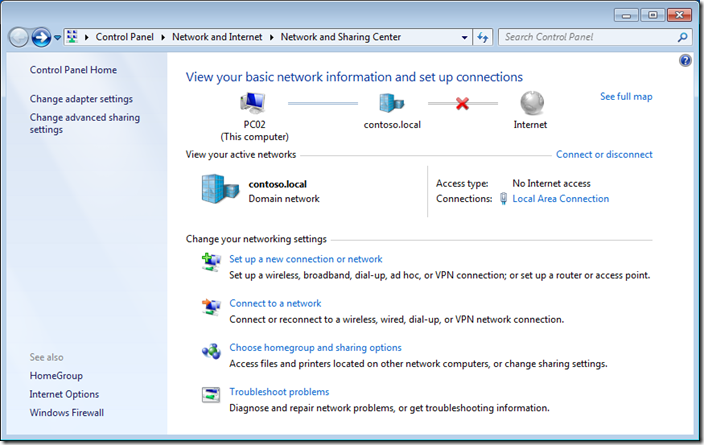Click the contoso.local domain network building icon
The width and height of the screenshot is (704, 445).
(219, 190)
